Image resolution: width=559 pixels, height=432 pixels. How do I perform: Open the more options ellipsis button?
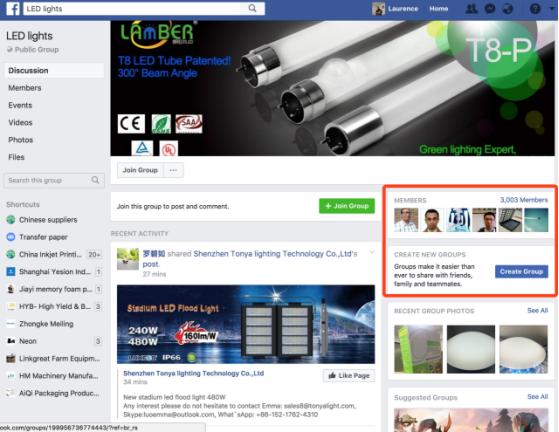pyautogui.click(x=174, y=170)
